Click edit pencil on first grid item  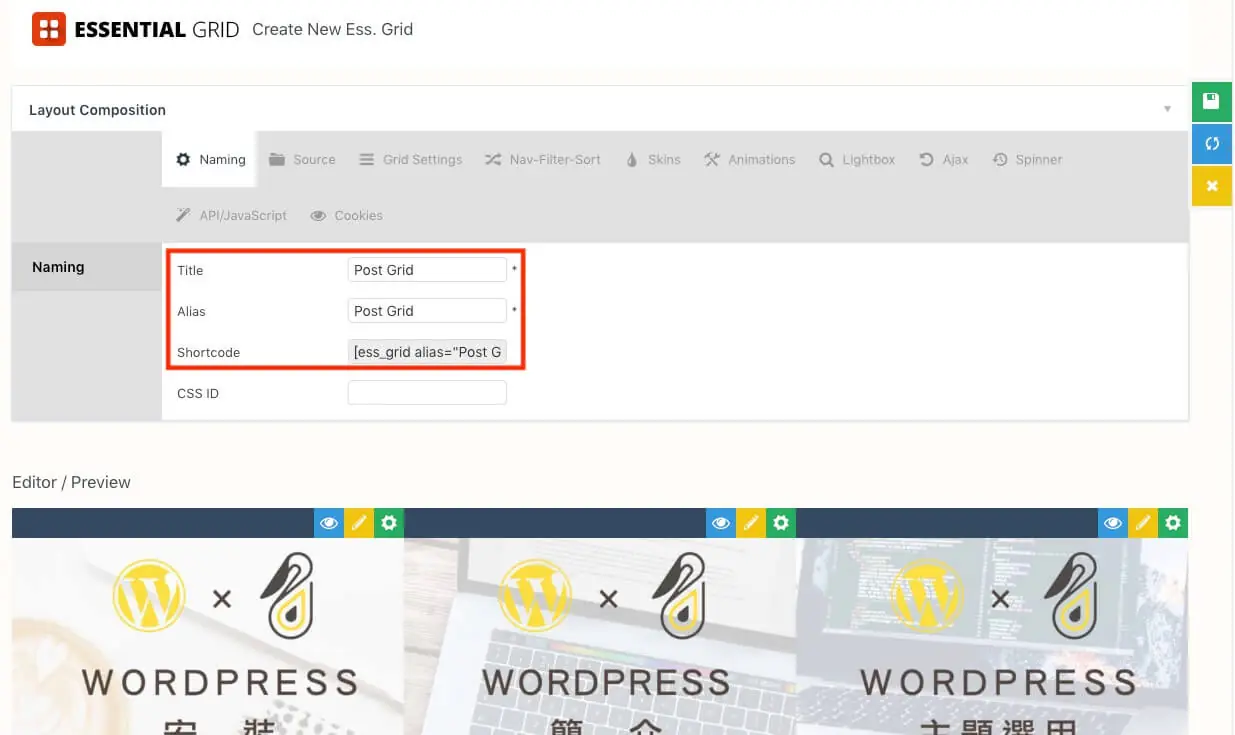(x=359, y=523)
